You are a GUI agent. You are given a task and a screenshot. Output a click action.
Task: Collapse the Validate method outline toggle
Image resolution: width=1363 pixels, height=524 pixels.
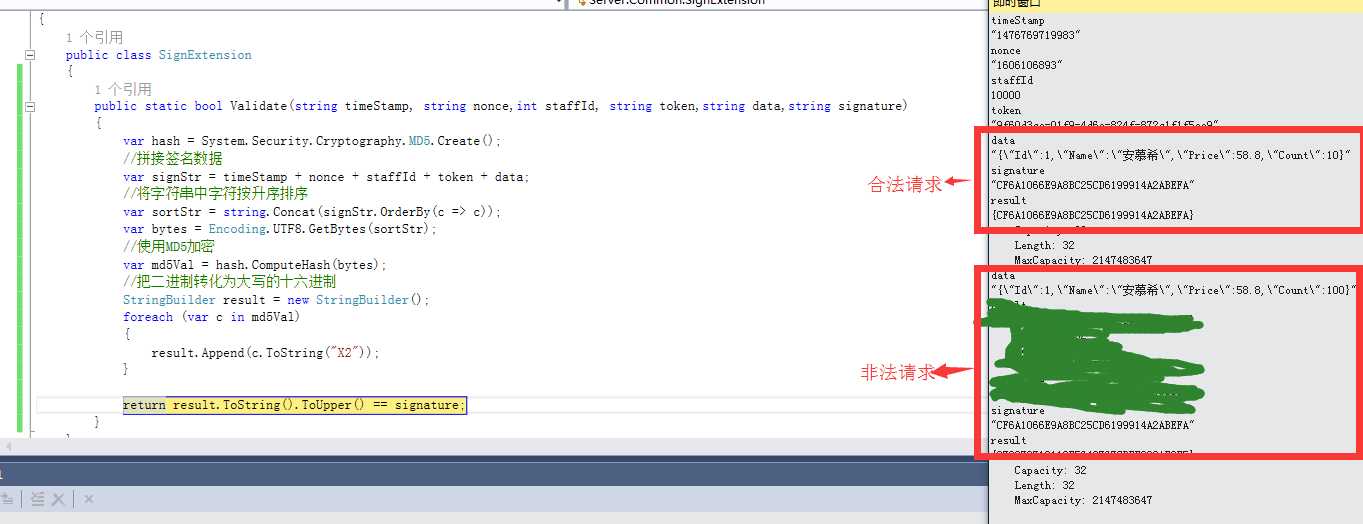[29, 106]
